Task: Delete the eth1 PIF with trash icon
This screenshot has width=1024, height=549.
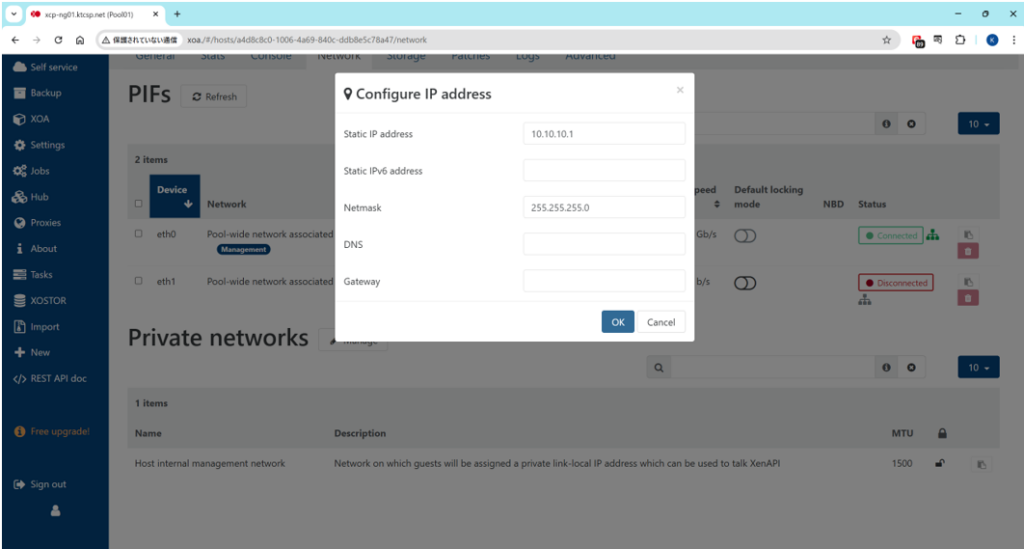Action: [x=968, y=298]
